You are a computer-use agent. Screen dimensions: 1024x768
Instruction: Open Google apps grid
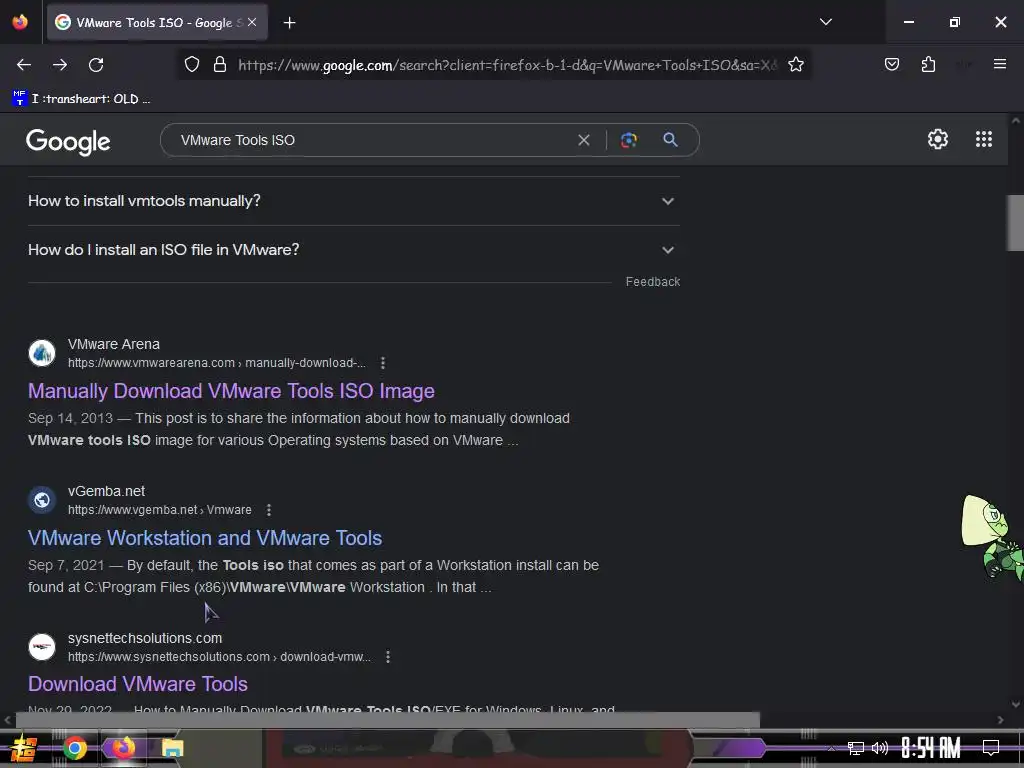point(984,139)
